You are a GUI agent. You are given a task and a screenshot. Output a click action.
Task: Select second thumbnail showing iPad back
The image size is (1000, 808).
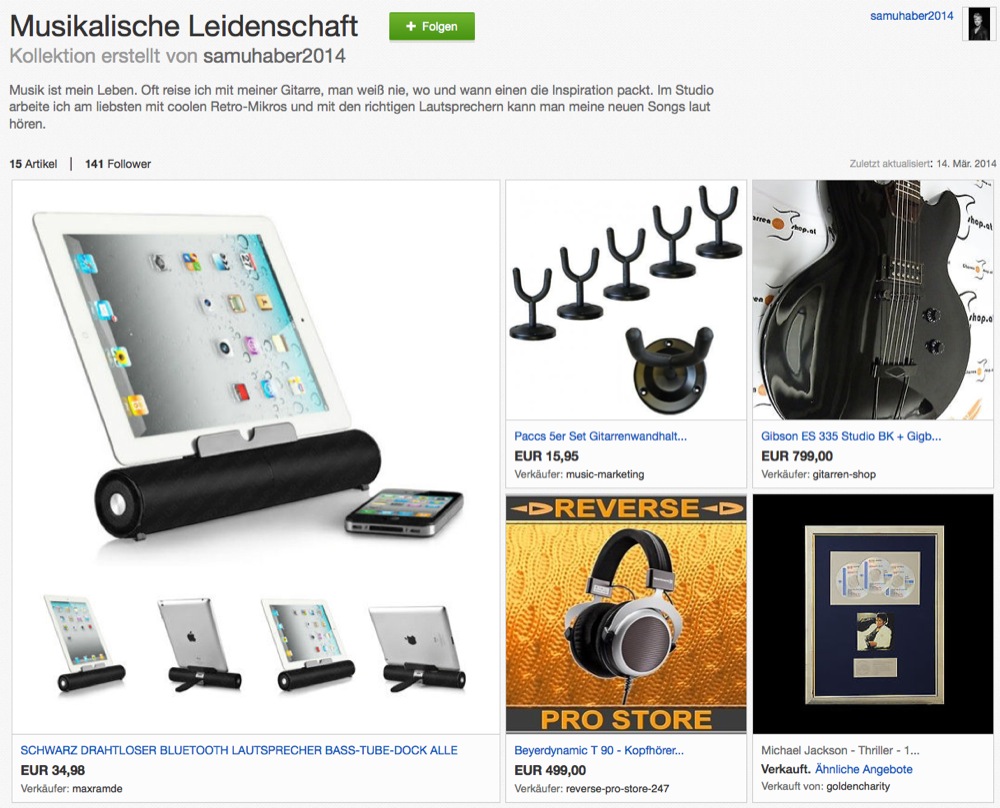200,645
